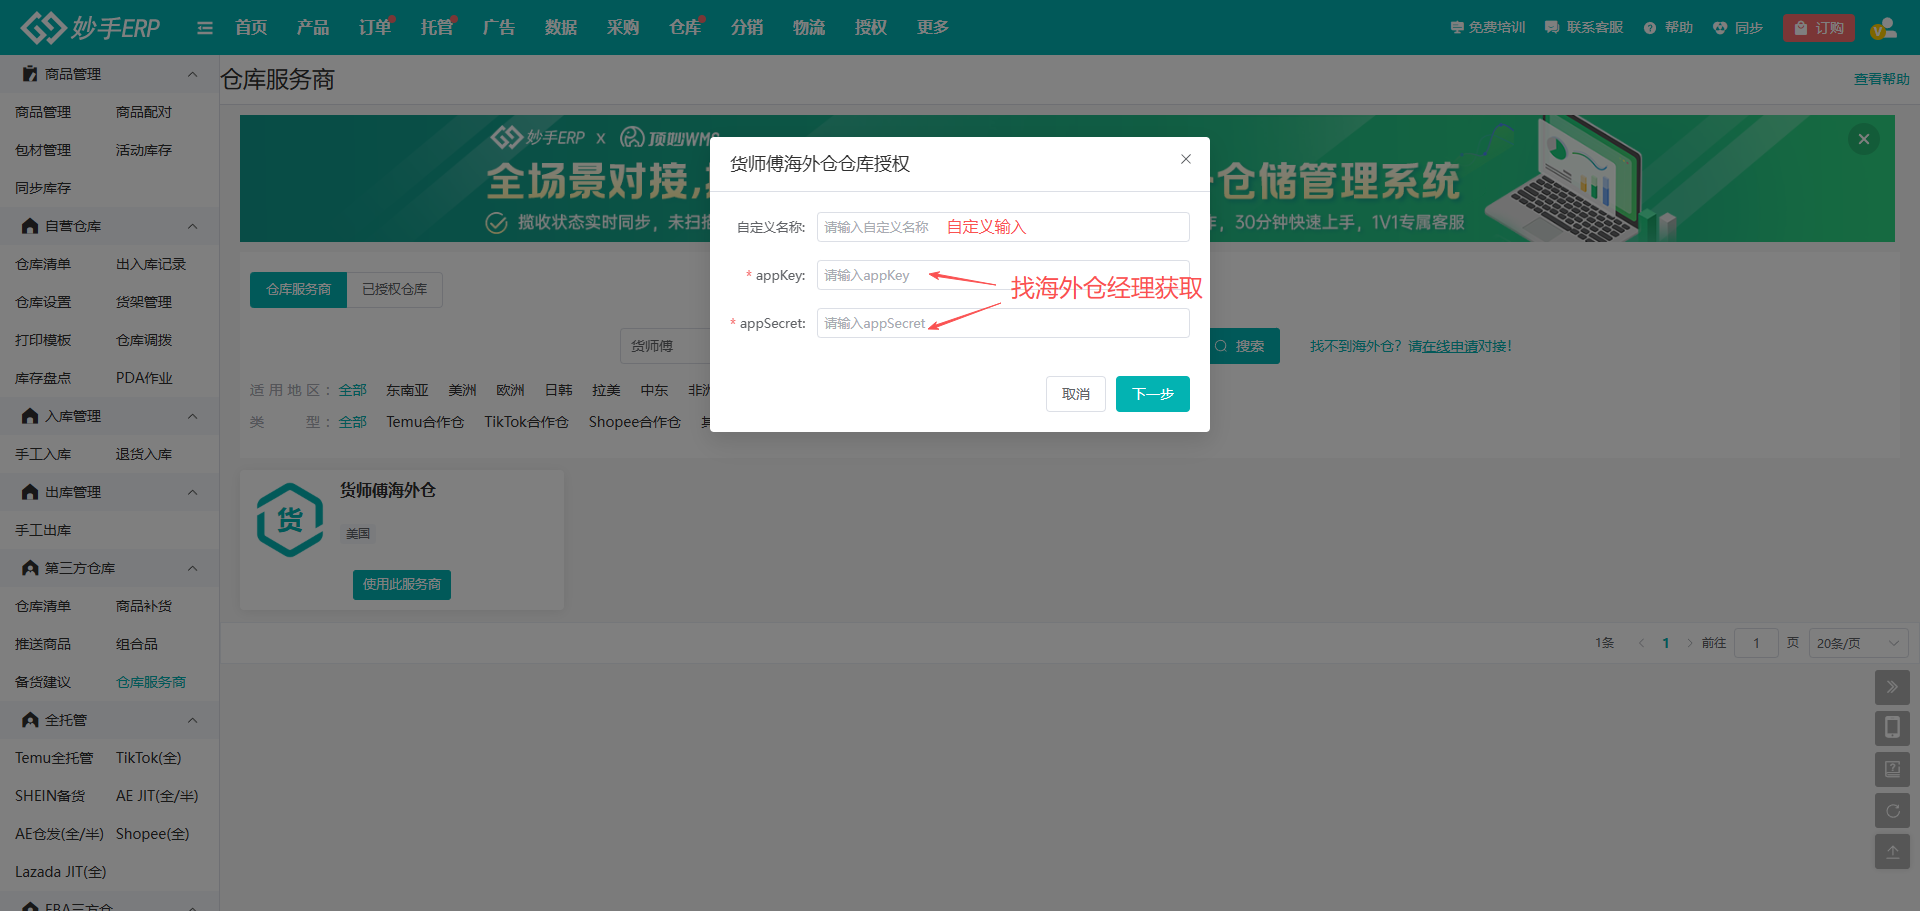Click the back-to-top arrow icon
The image size is (1920, 911).
(1891, 852)
